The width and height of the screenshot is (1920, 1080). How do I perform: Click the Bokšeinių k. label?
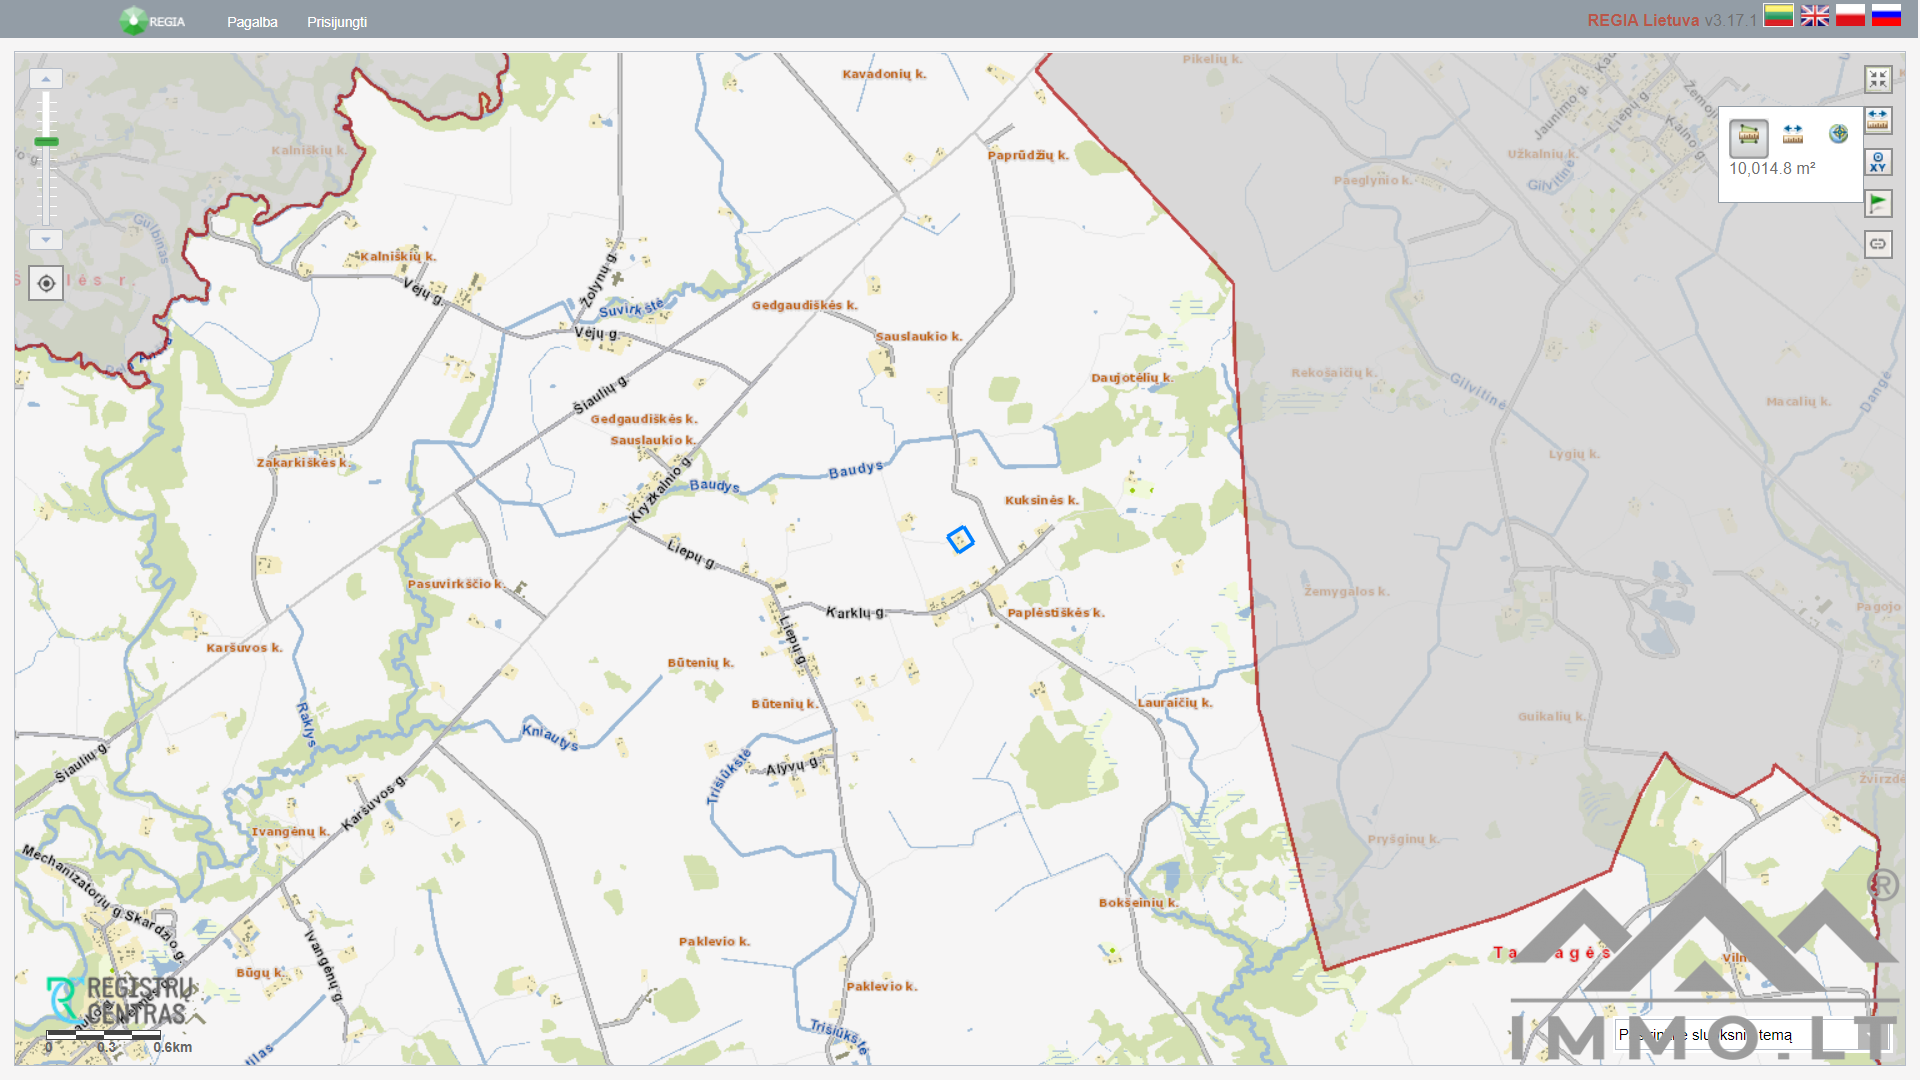[1139, 903]
